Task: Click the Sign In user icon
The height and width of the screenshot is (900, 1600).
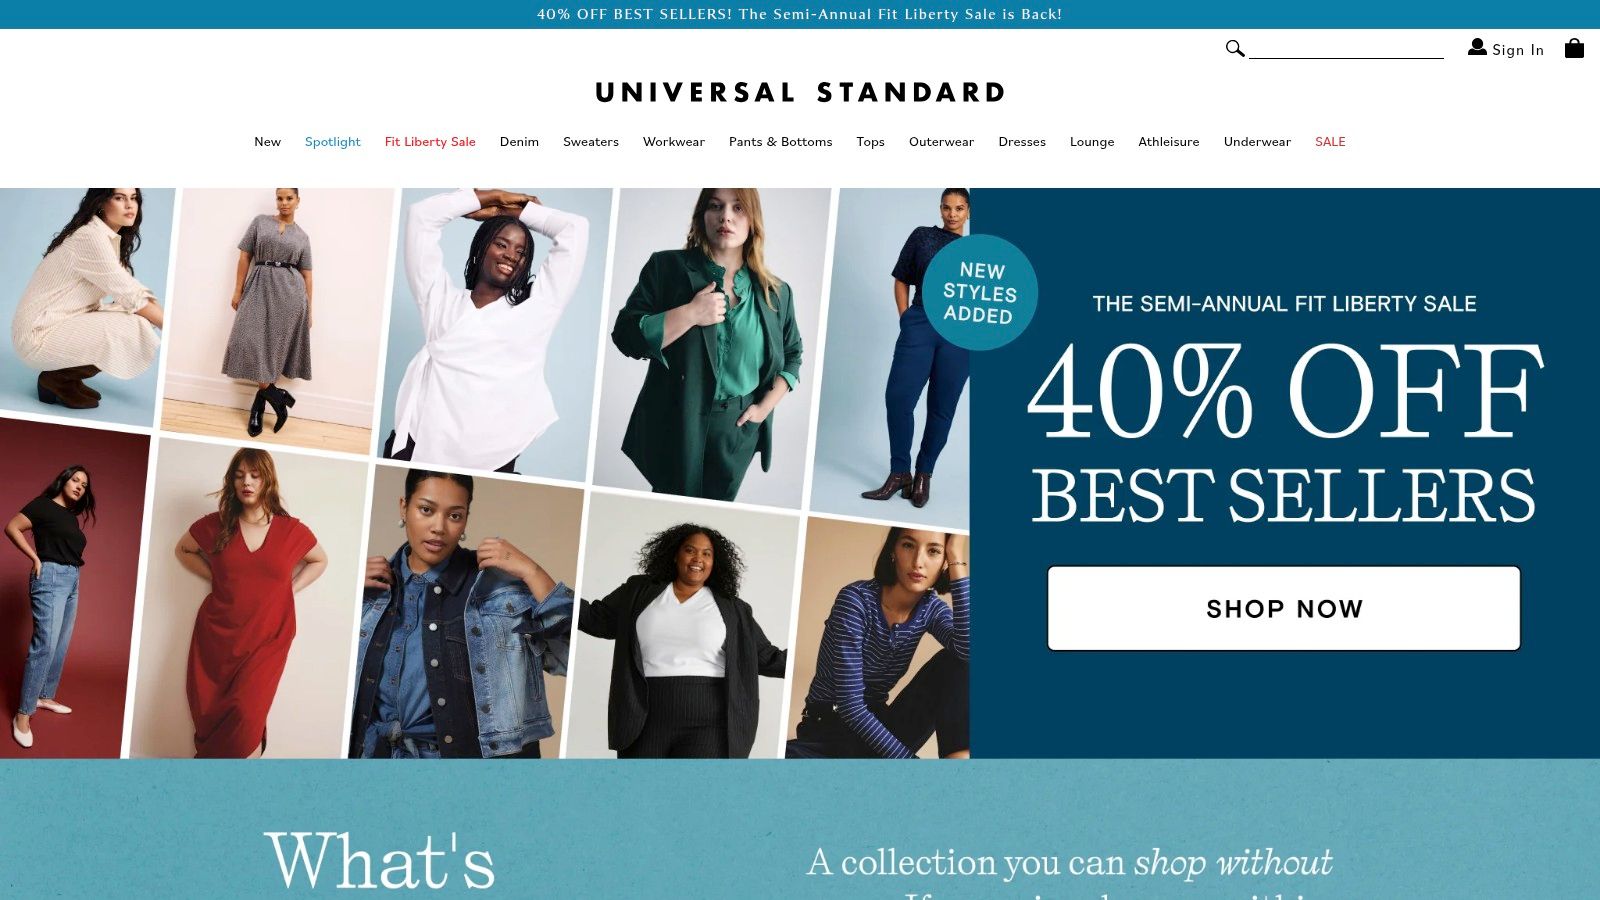Action: click(x=1477, y=47)
